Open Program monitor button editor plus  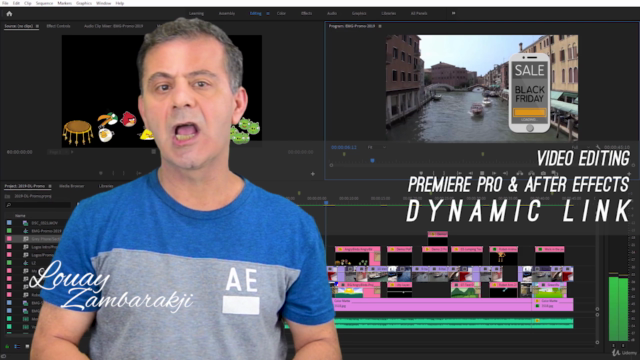629,174
